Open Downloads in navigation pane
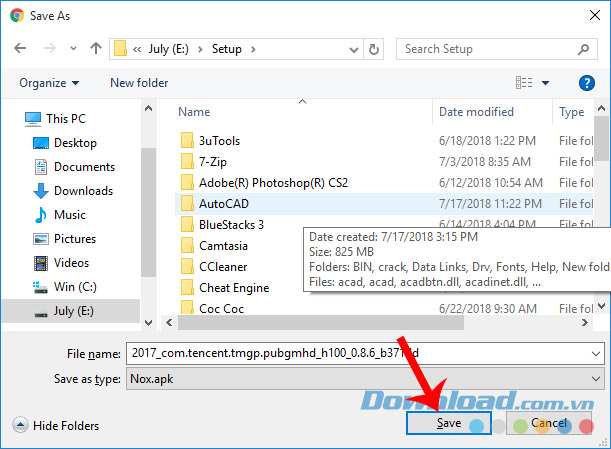The width and height of the screenshot is (611, 449). click(73, 191)
